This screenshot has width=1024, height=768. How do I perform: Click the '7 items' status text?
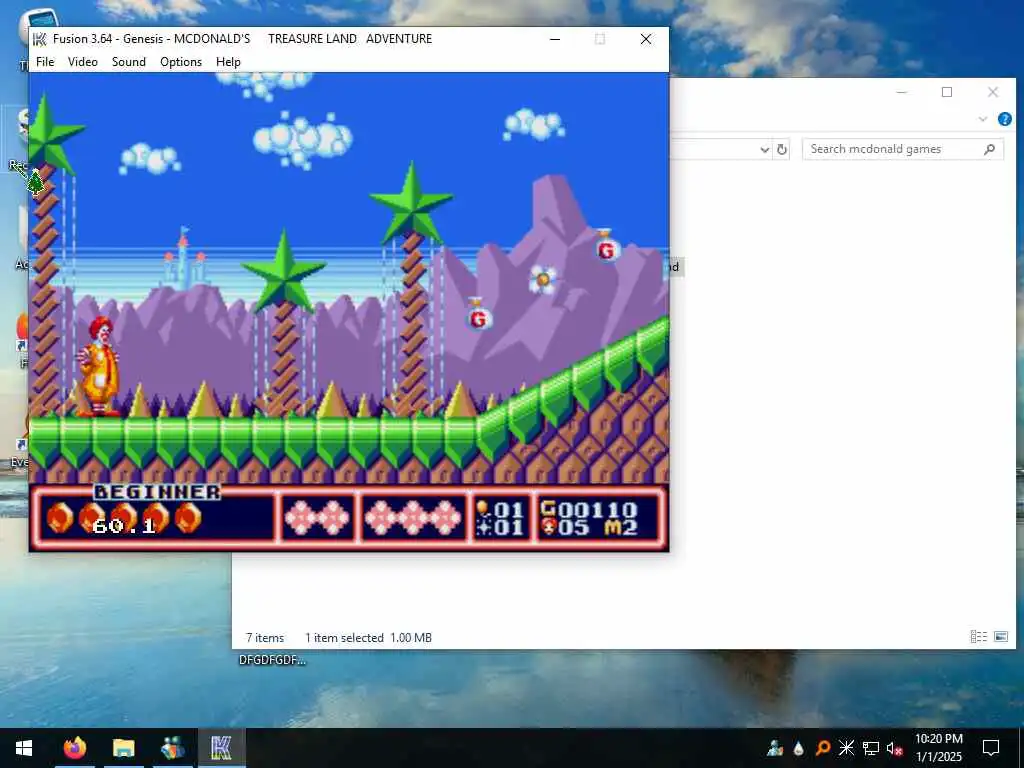coord(264,638)
